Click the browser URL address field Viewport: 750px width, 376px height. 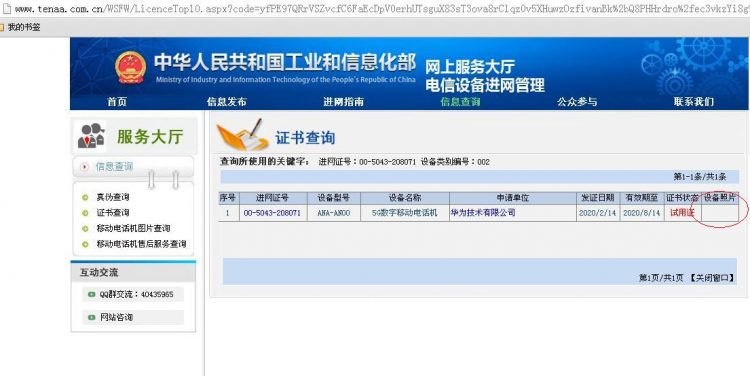(x=381, y=8)
